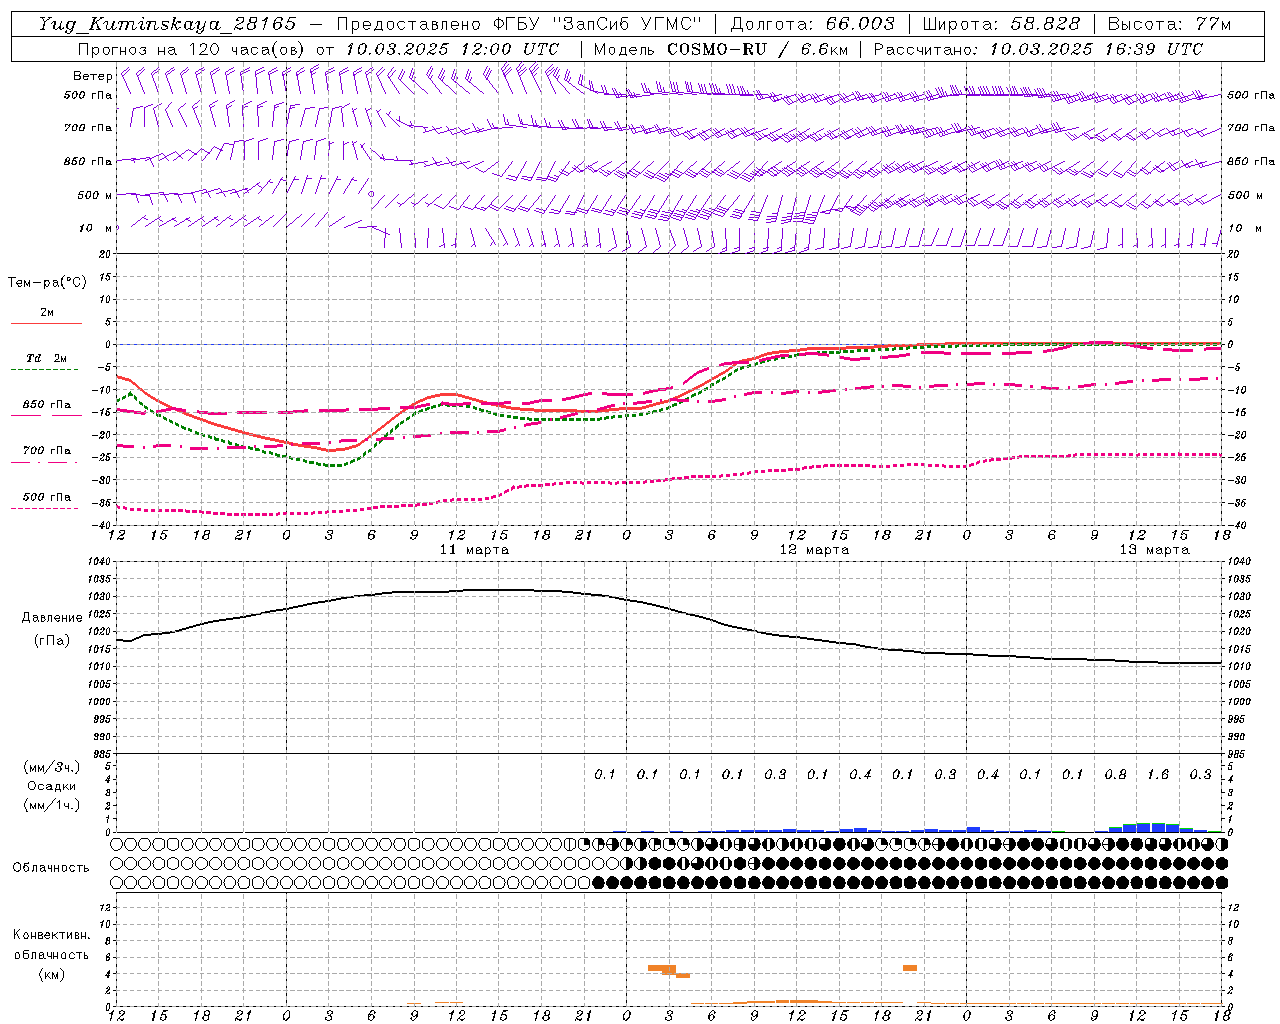Viewport: 1280px width, 1024px height.
Task: Click the station name Yug_Kuminskaya_28165 in header
Action: (167, 24)
